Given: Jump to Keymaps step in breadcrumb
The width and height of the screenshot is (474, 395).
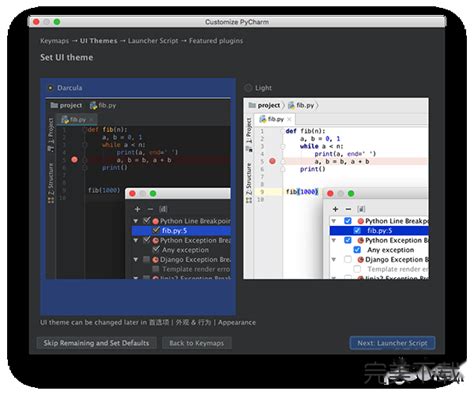Looking at the screenshot, I should click(54, 41).
